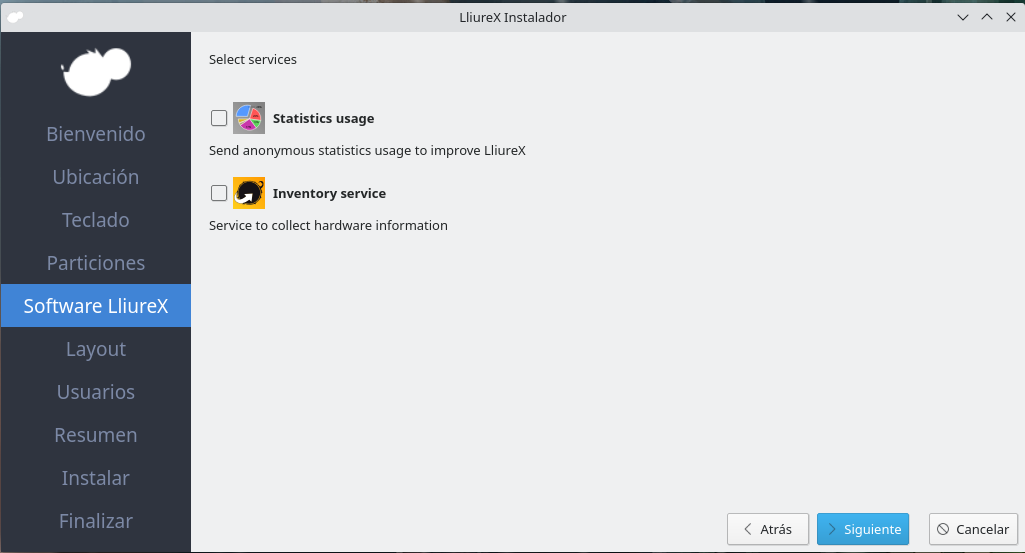Jump to the Particiones step
This screenshot has height=553, width=1025.
coord(96,263)
